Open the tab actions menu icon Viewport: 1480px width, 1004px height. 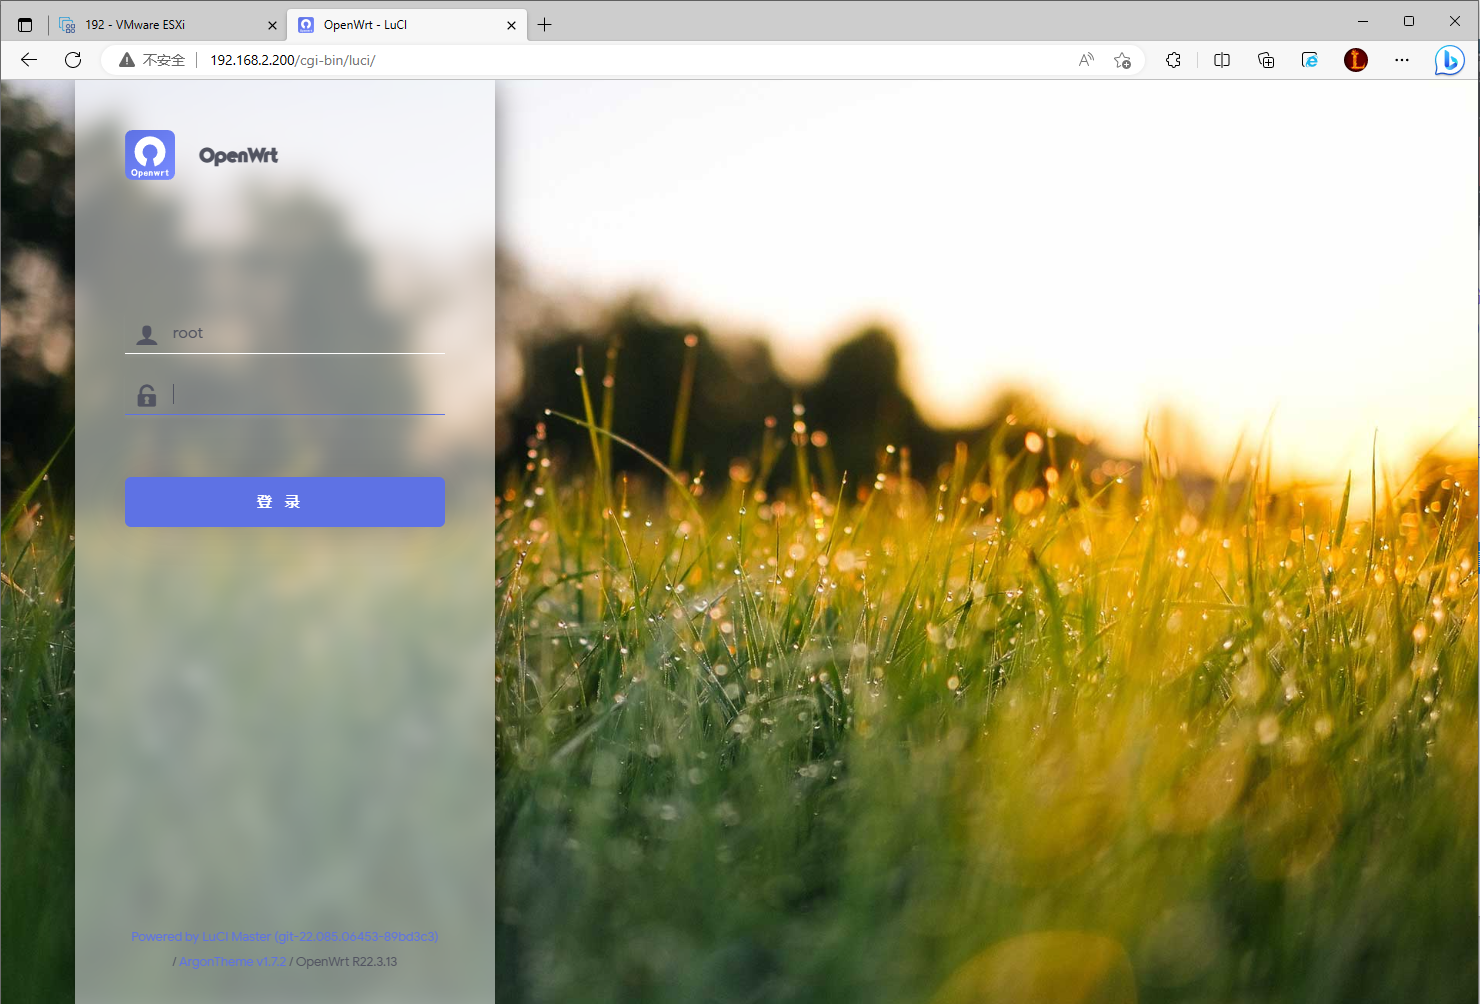point(25,25)
